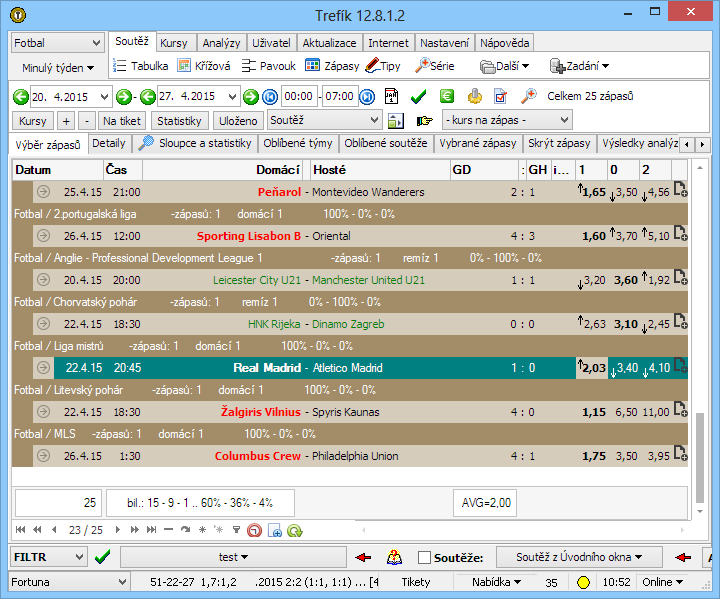Expand the Soutěž z Úvodního okna dropdown
The height and width of the screenshot is (599, 720).
point(579,557)
